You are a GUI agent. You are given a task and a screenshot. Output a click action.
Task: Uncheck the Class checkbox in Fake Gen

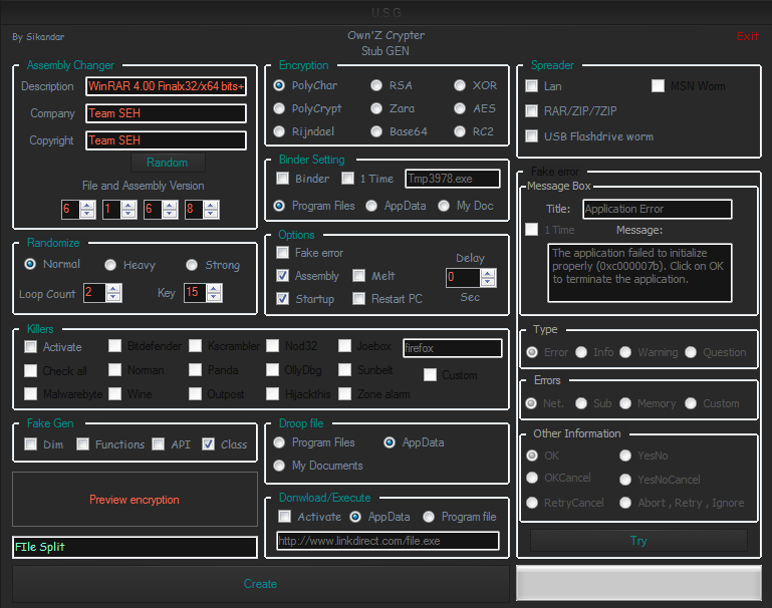click(x=208, y=445)
